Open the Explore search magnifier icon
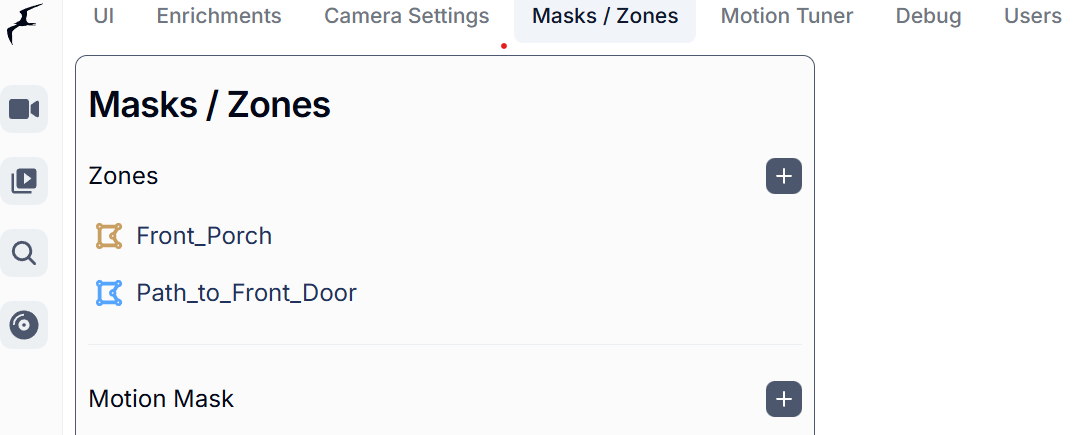This screenshot has height=435, width=1083. click(x=24, y=253)
